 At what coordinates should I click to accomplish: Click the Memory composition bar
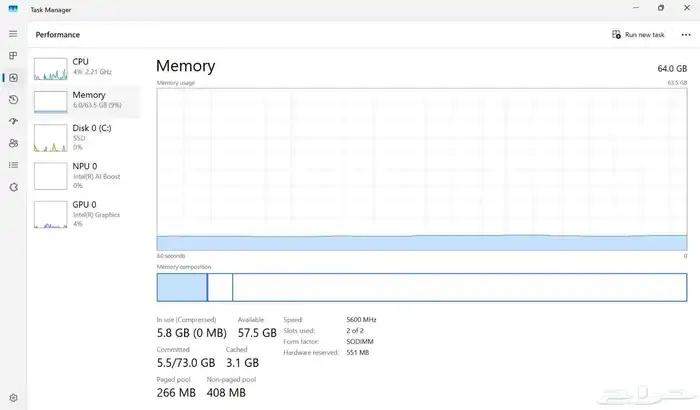tap(421, 287)
